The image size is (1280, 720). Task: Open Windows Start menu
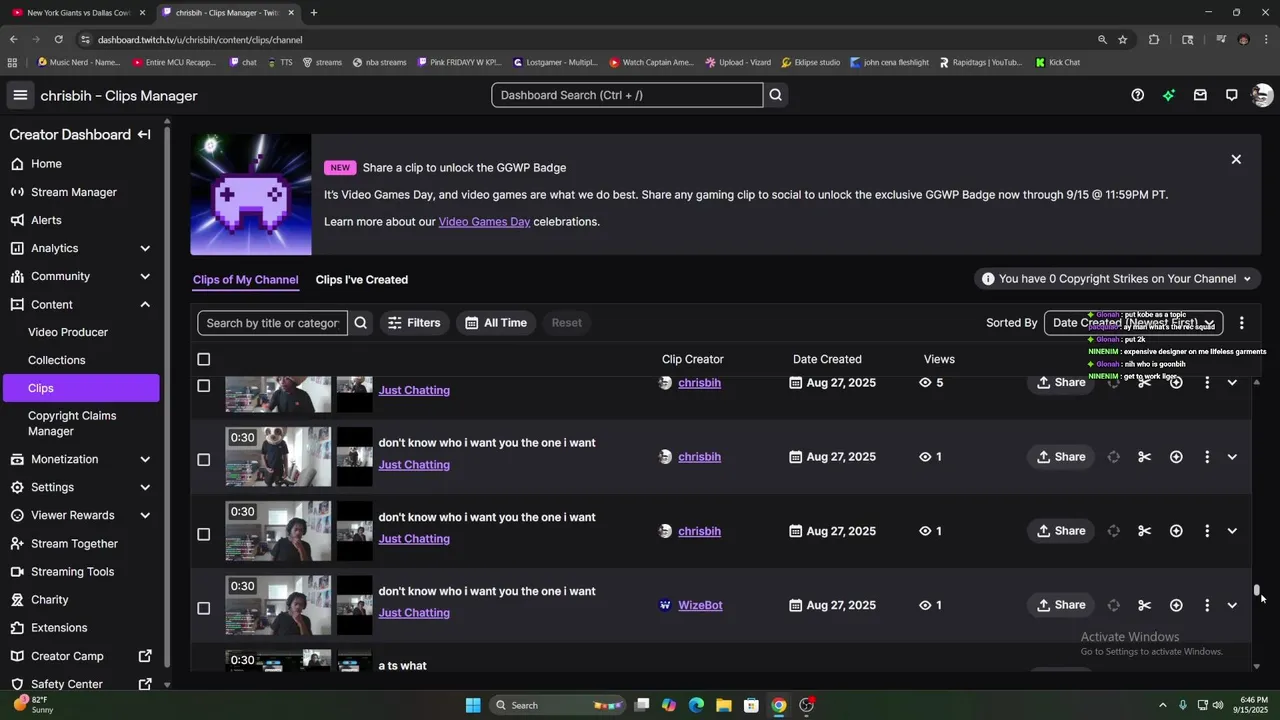tap(473, 705)
